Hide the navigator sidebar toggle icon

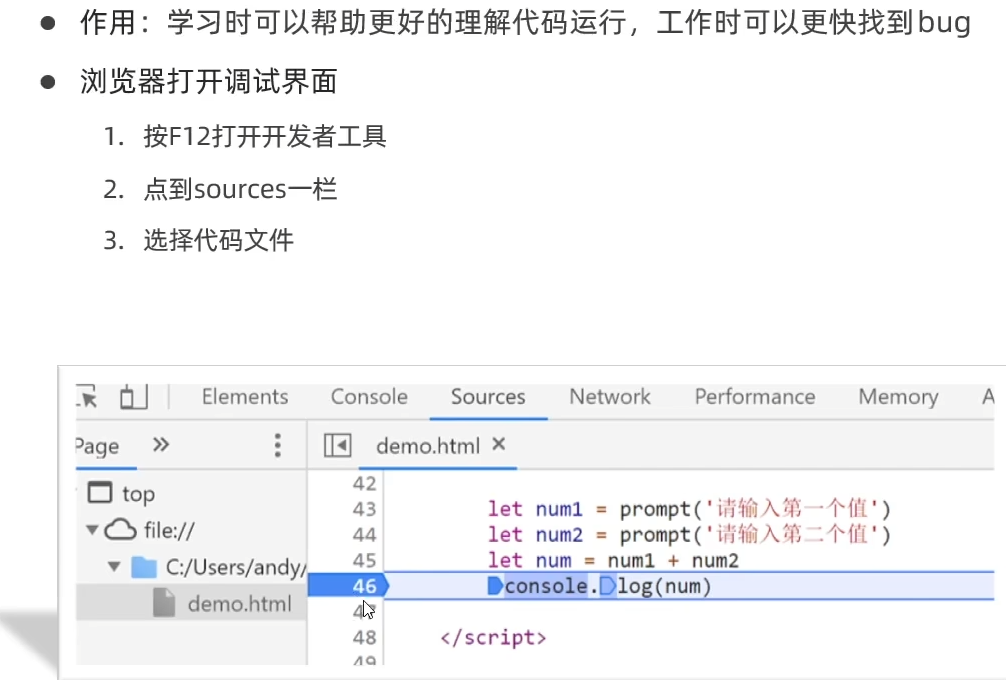(x=337, y=445)
